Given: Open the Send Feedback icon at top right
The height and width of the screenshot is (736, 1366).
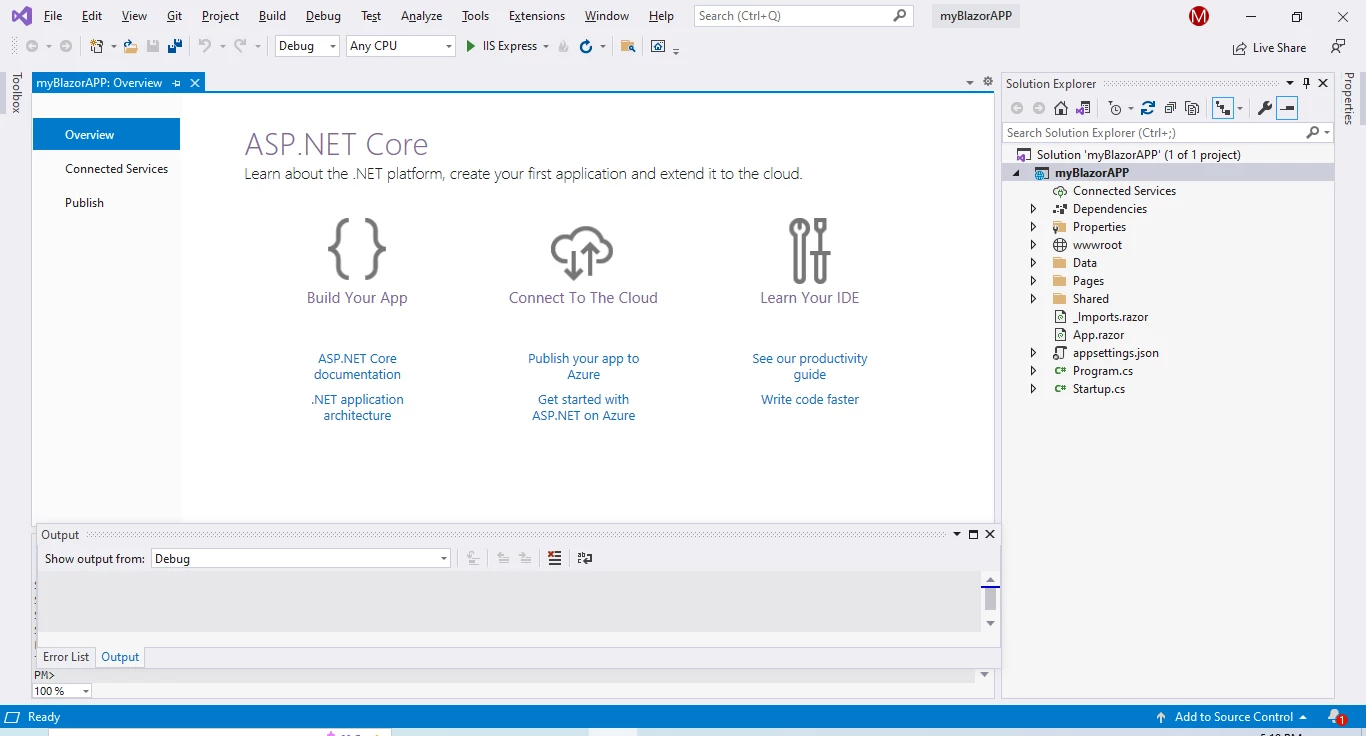Looking at the screenshot, I should pyautogui.click(x=1337, y=46).
